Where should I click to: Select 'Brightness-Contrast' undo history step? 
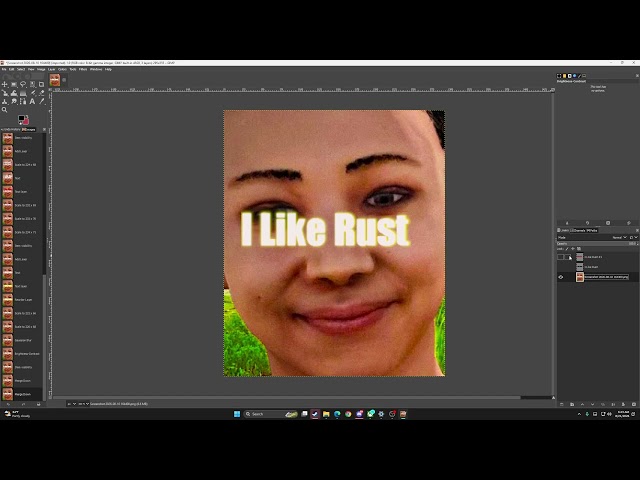tap(21, 353)
